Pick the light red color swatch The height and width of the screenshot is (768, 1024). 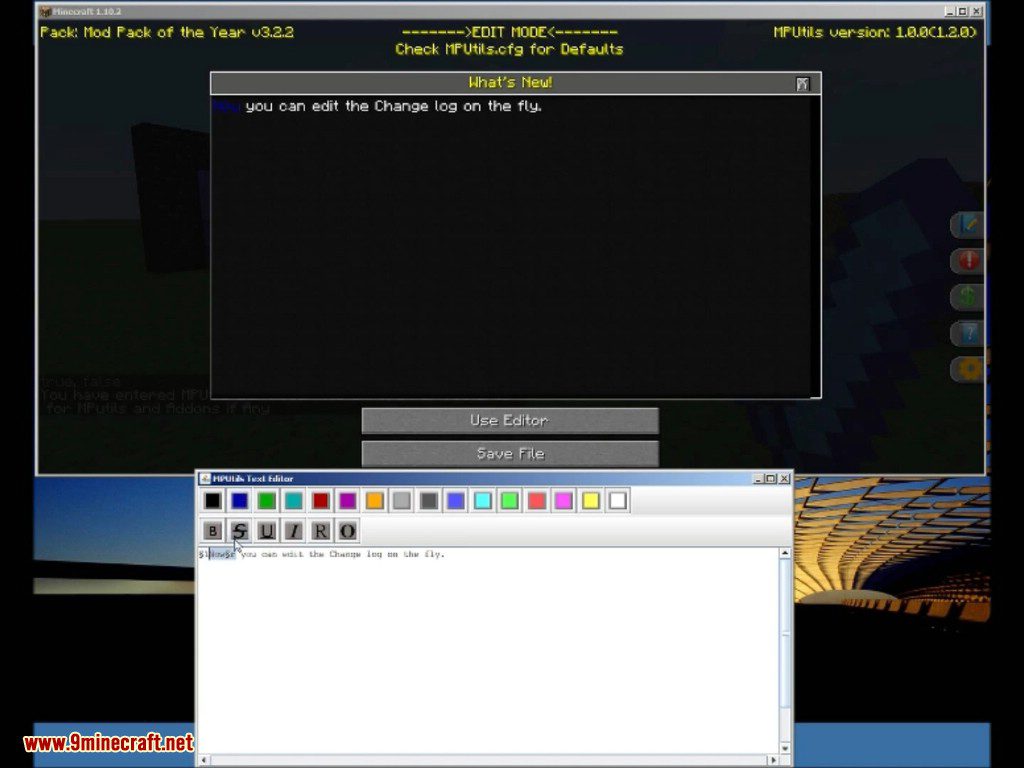click(537, 501)
